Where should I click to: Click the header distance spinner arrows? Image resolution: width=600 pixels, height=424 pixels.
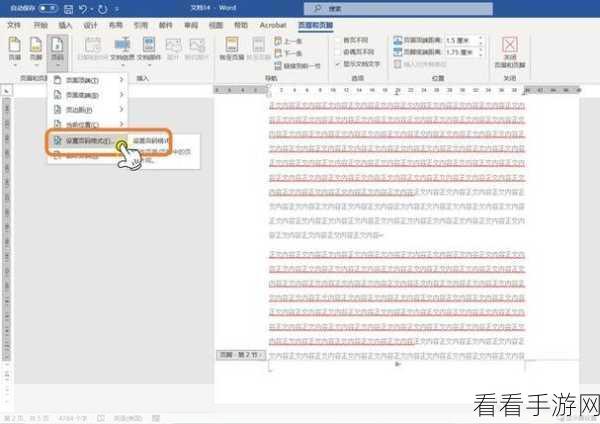(x=481, y=40)
